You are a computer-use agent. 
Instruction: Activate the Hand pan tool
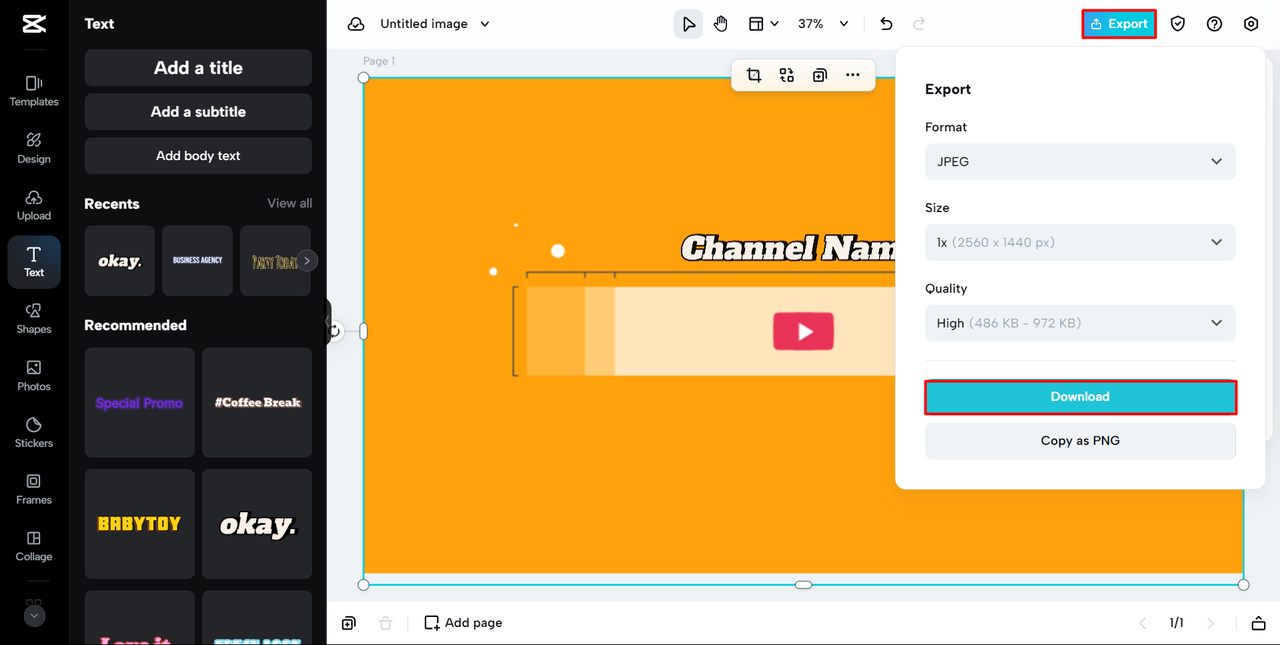pyautogui.click(x=721, y=24)
